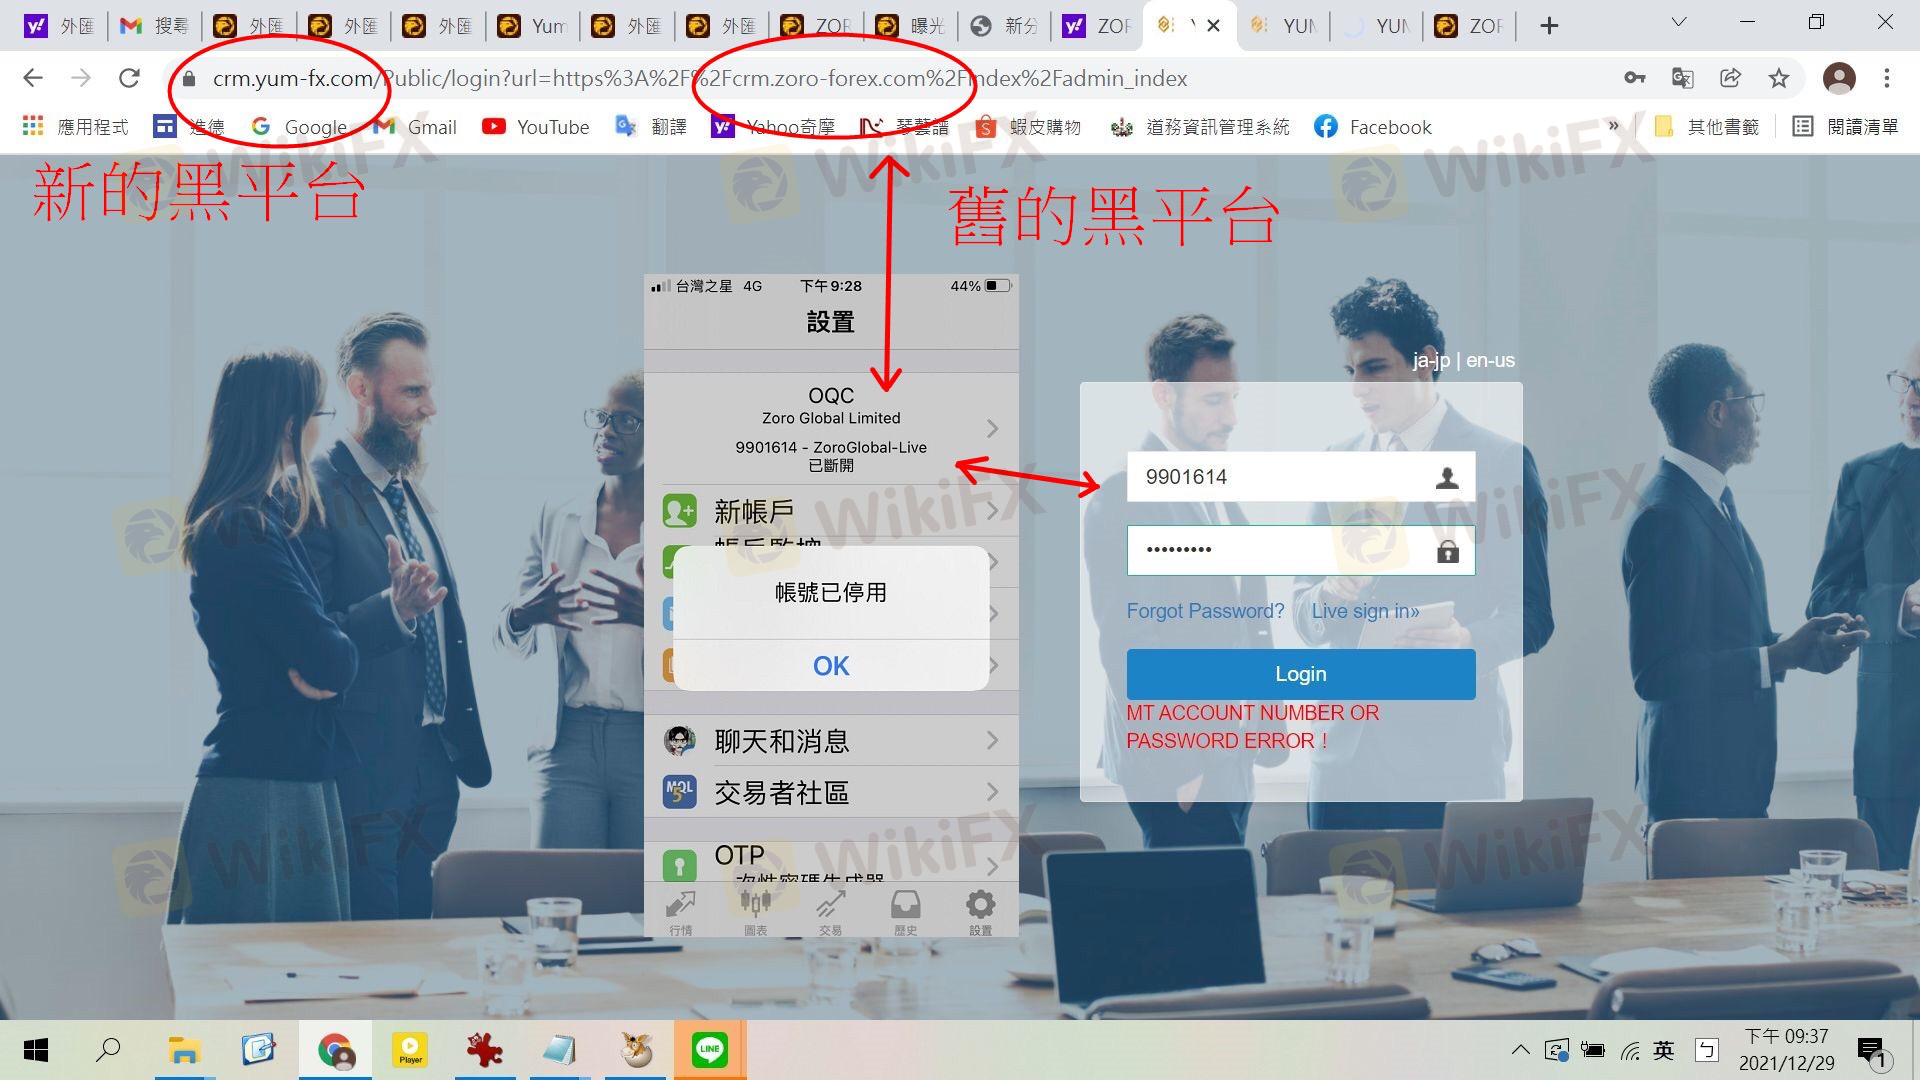Screen dimensions: 1920x1080
Task: Click 英 input method indicator
Action: 1664,1050
